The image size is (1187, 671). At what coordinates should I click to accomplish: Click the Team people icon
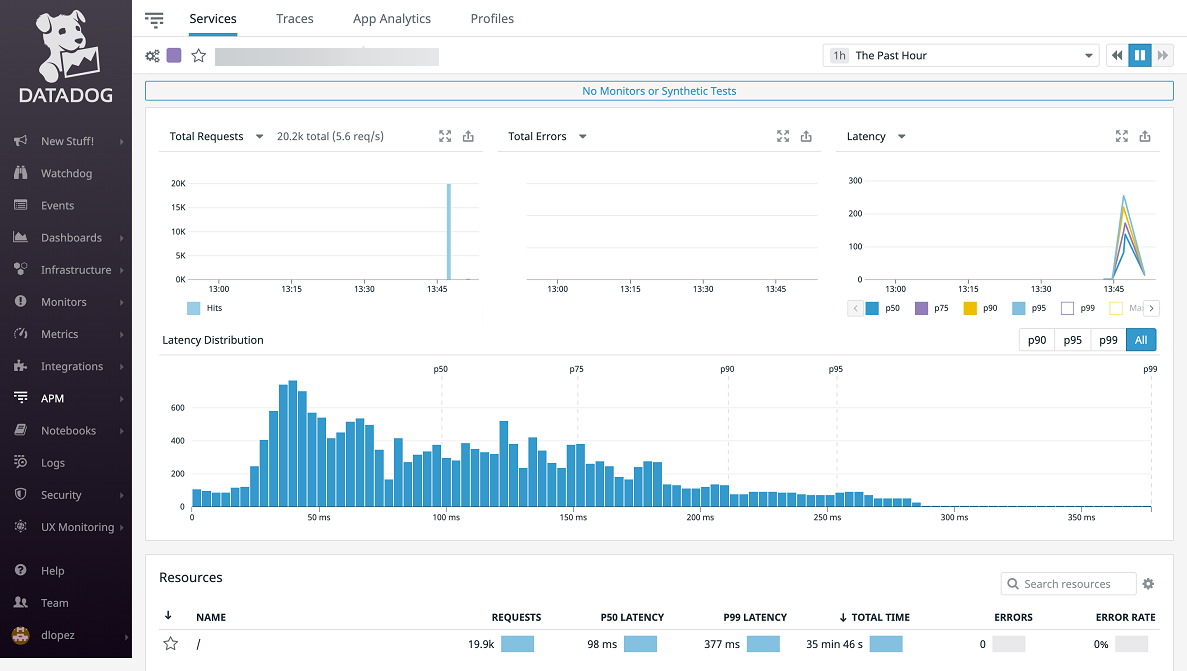click(x=20, y=602)
